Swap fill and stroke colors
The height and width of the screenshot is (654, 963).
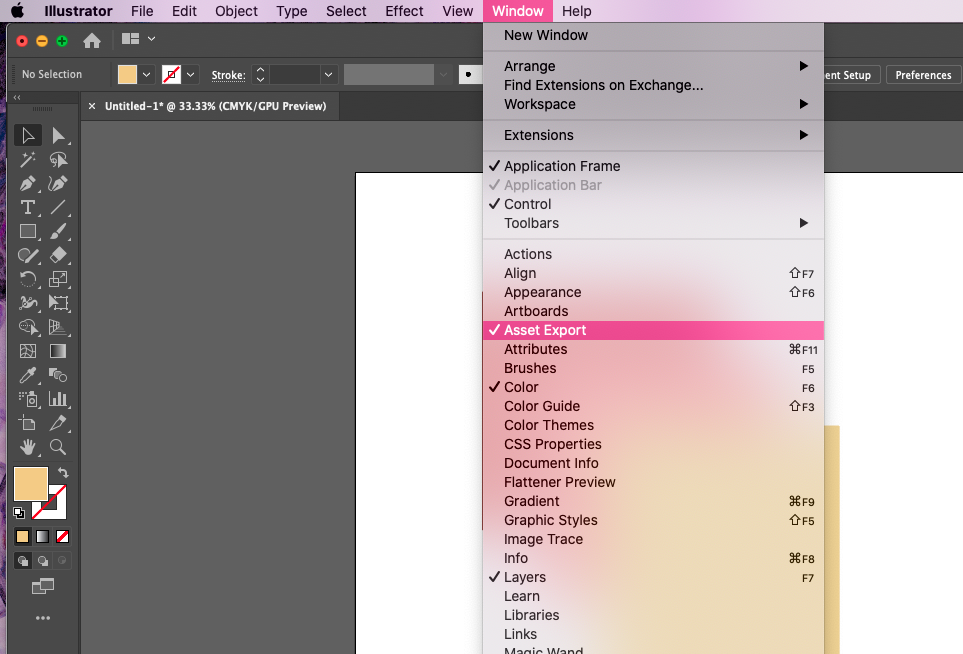[x=63, y=473]
